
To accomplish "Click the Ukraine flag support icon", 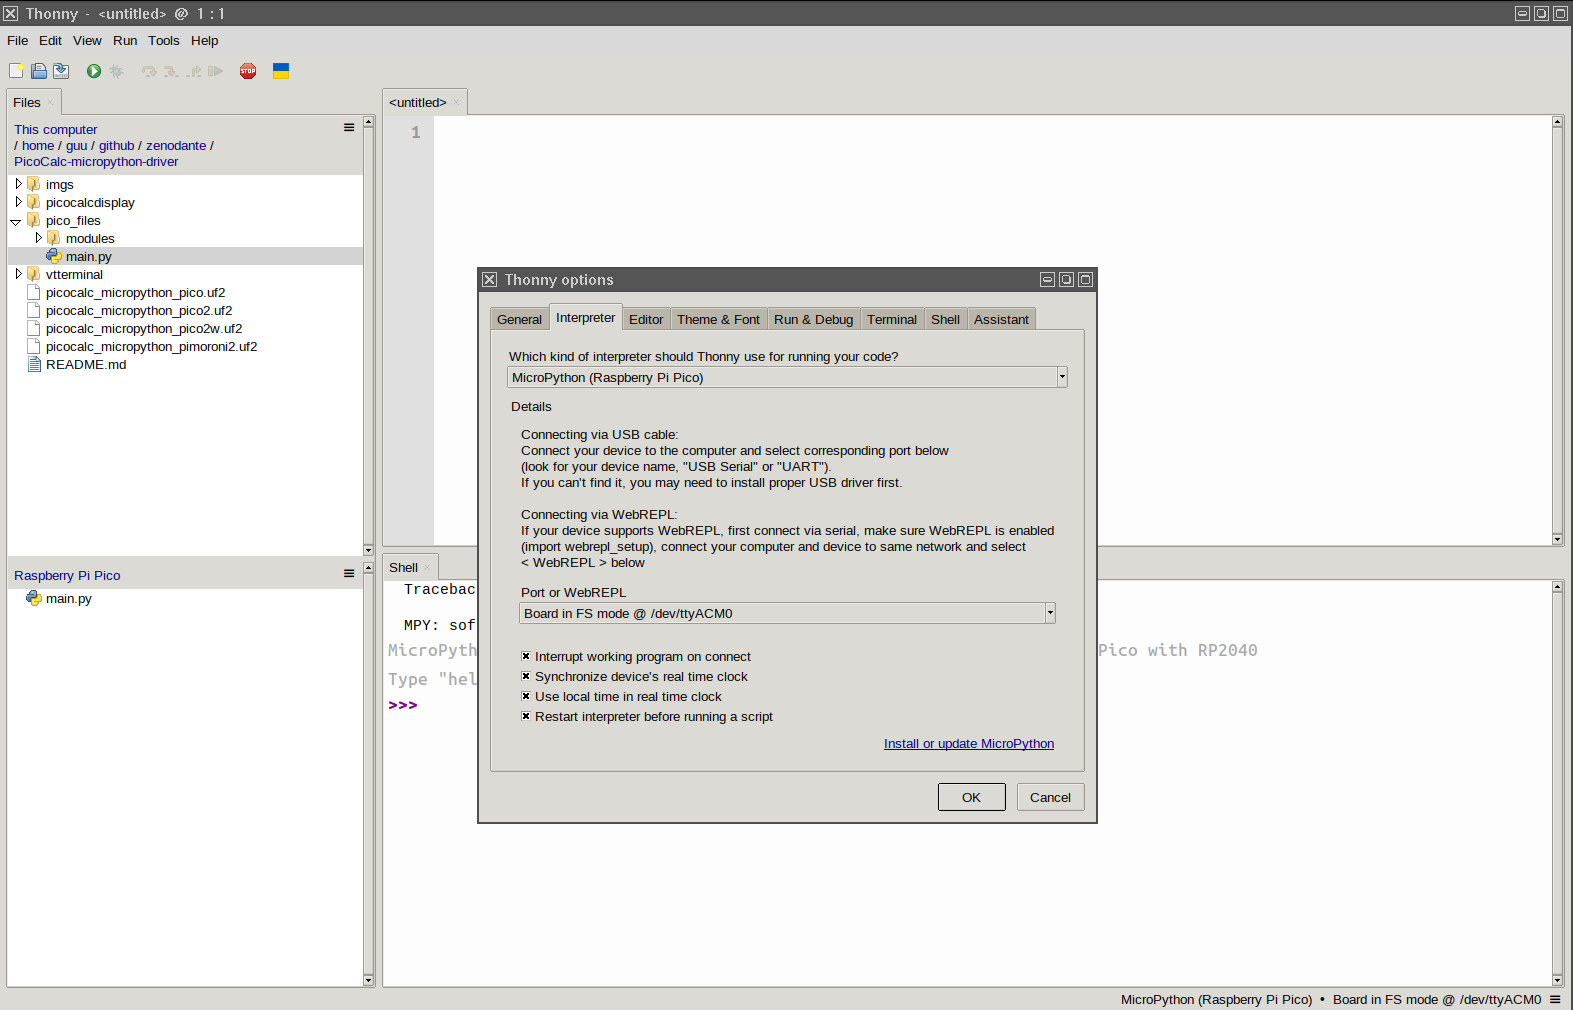I will click(x=281, y=71).
